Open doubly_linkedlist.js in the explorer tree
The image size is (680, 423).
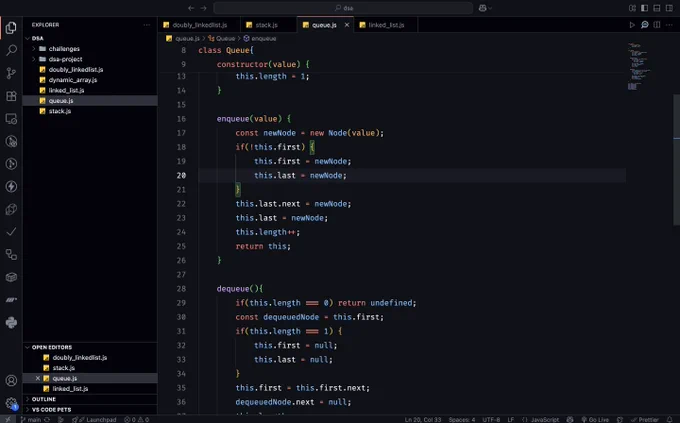(76, 69)
